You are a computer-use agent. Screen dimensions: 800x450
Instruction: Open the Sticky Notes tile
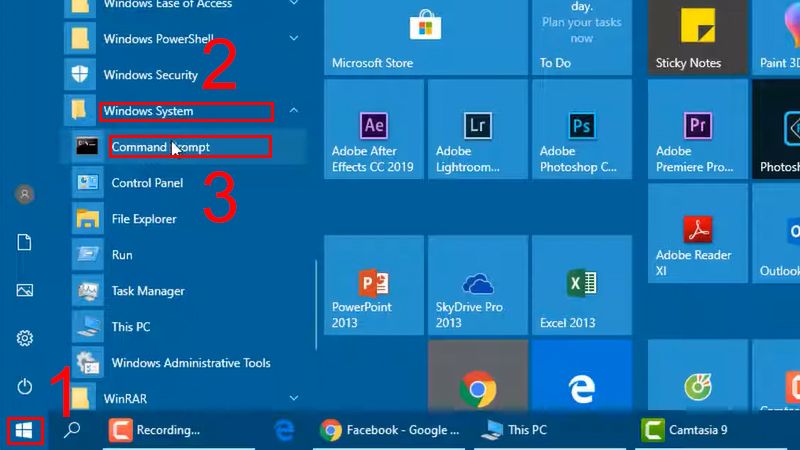[698, 37]
